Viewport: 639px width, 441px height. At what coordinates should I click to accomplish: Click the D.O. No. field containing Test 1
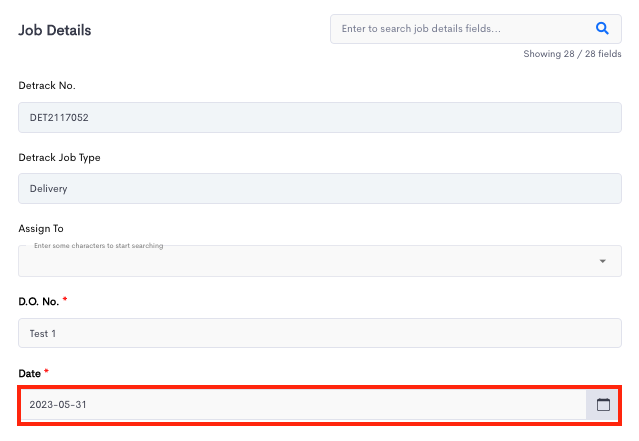pyautogui.click(x=320, y=333)
